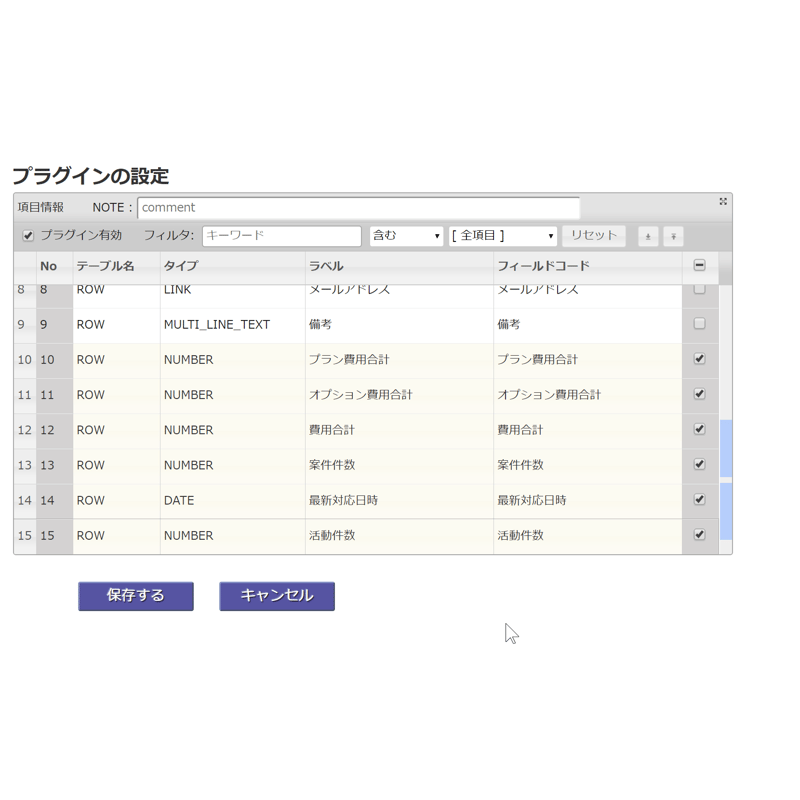Click the minus icon in the checkbox column header
Screen dimensions: 800x800
[x=700, y=265]
